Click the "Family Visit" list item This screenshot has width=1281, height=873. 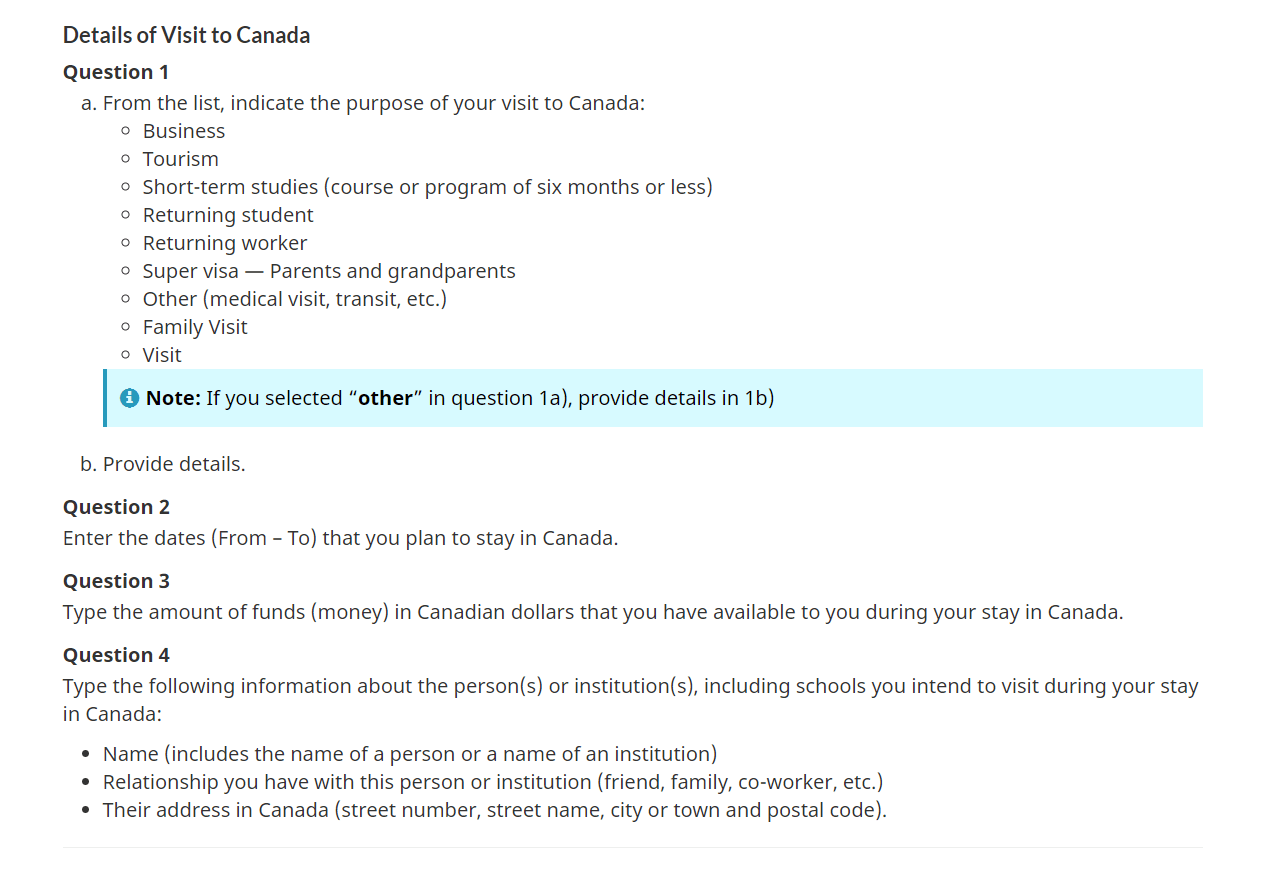[195, 327]
